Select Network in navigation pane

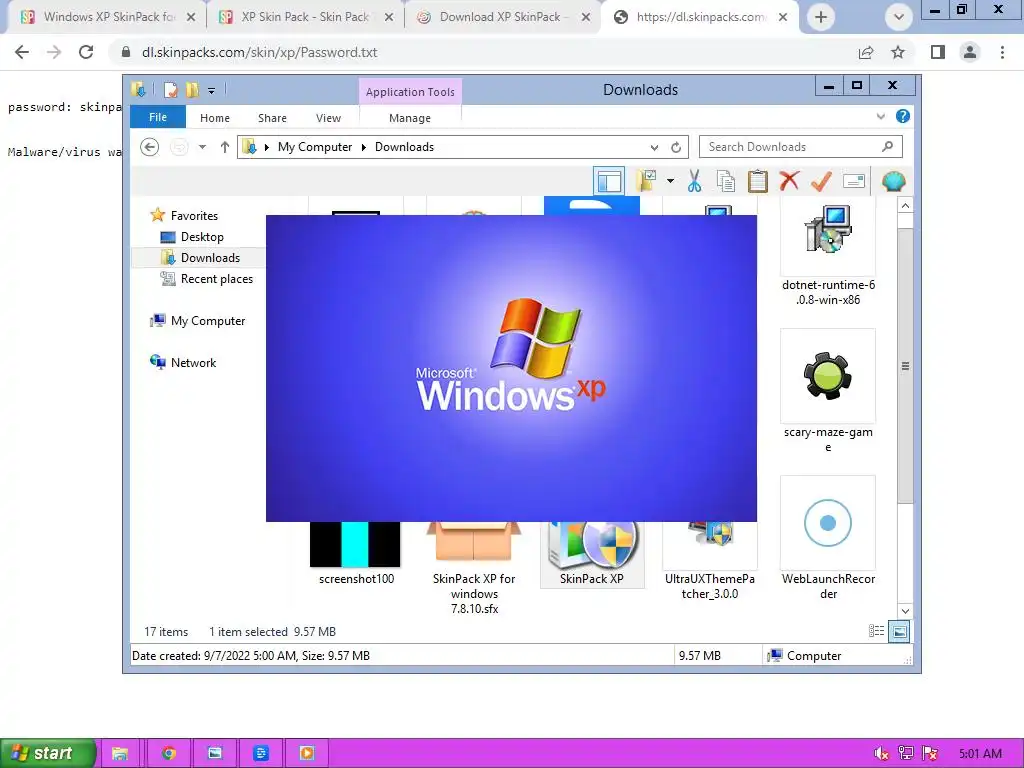coord(193,362)
